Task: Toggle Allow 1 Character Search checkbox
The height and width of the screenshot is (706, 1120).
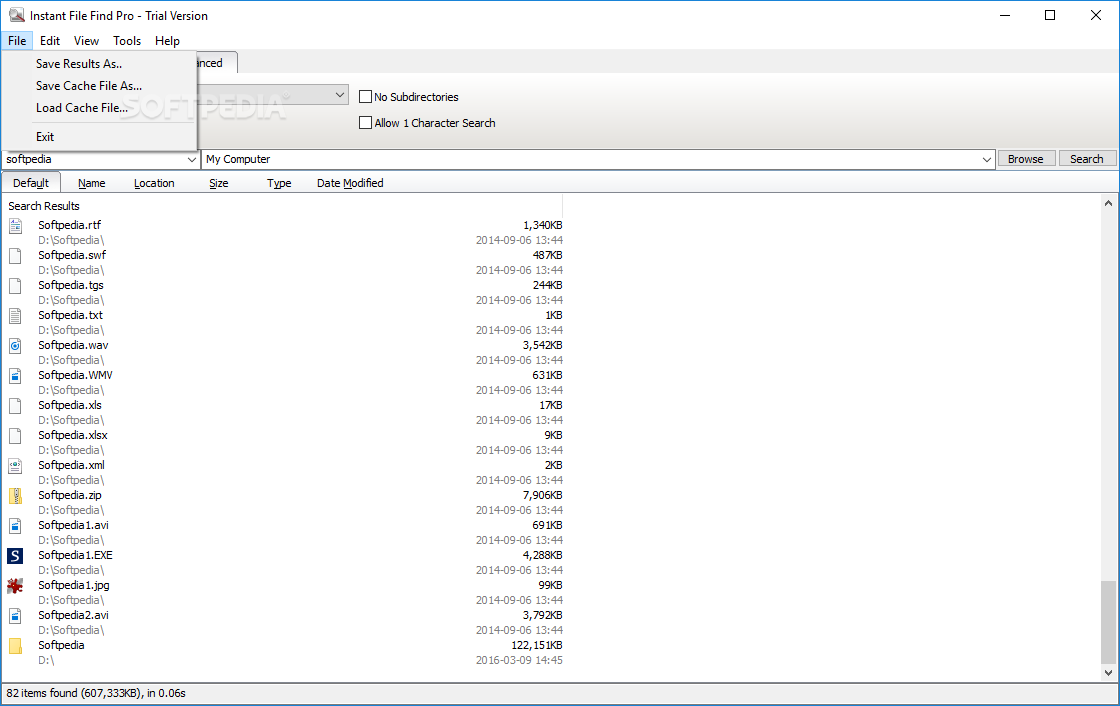Action: 365,123
